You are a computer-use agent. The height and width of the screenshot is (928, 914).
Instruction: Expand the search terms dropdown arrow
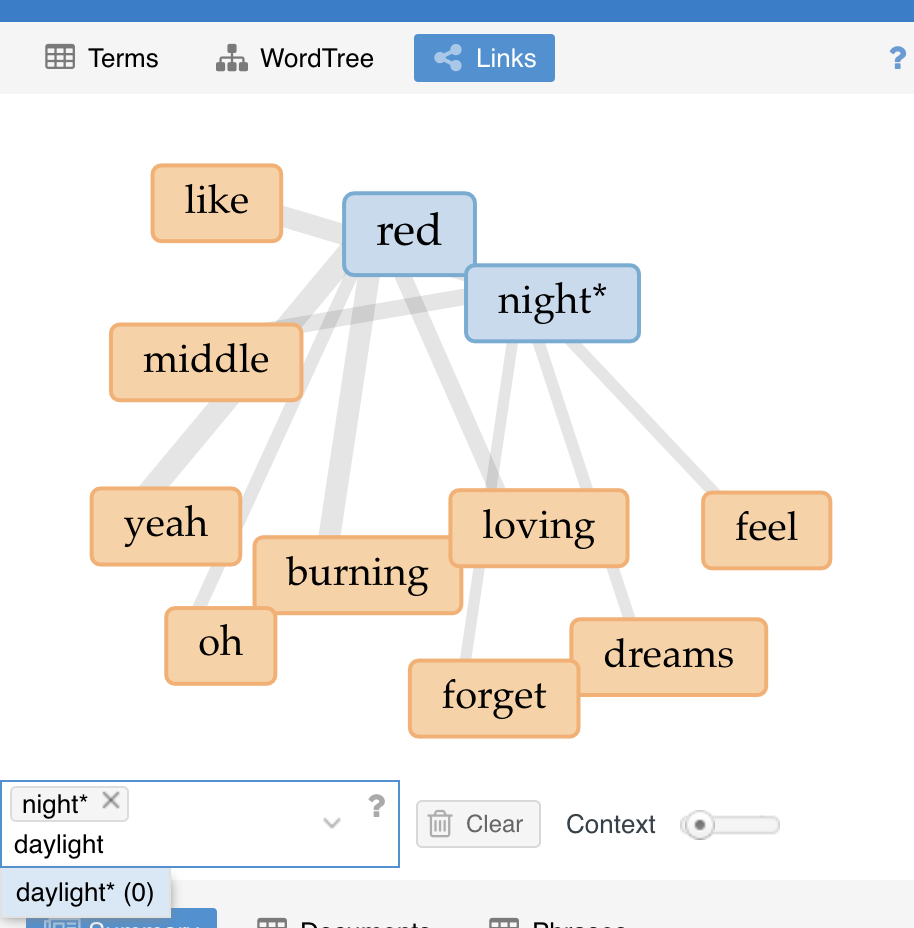pyautogui.click(x=332, y=823)
